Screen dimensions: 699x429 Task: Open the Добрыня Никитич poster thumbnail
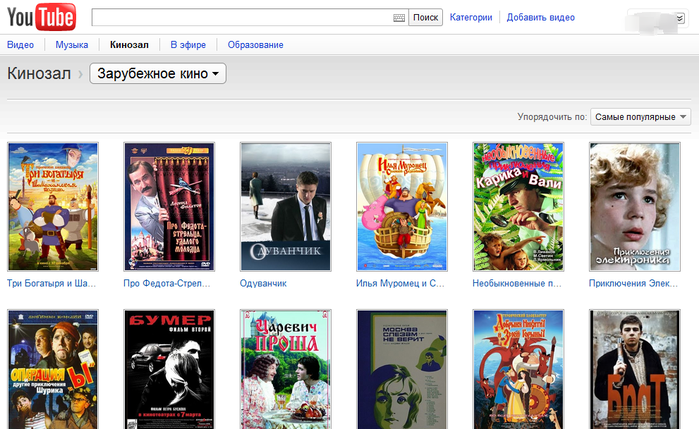[518, 369]
